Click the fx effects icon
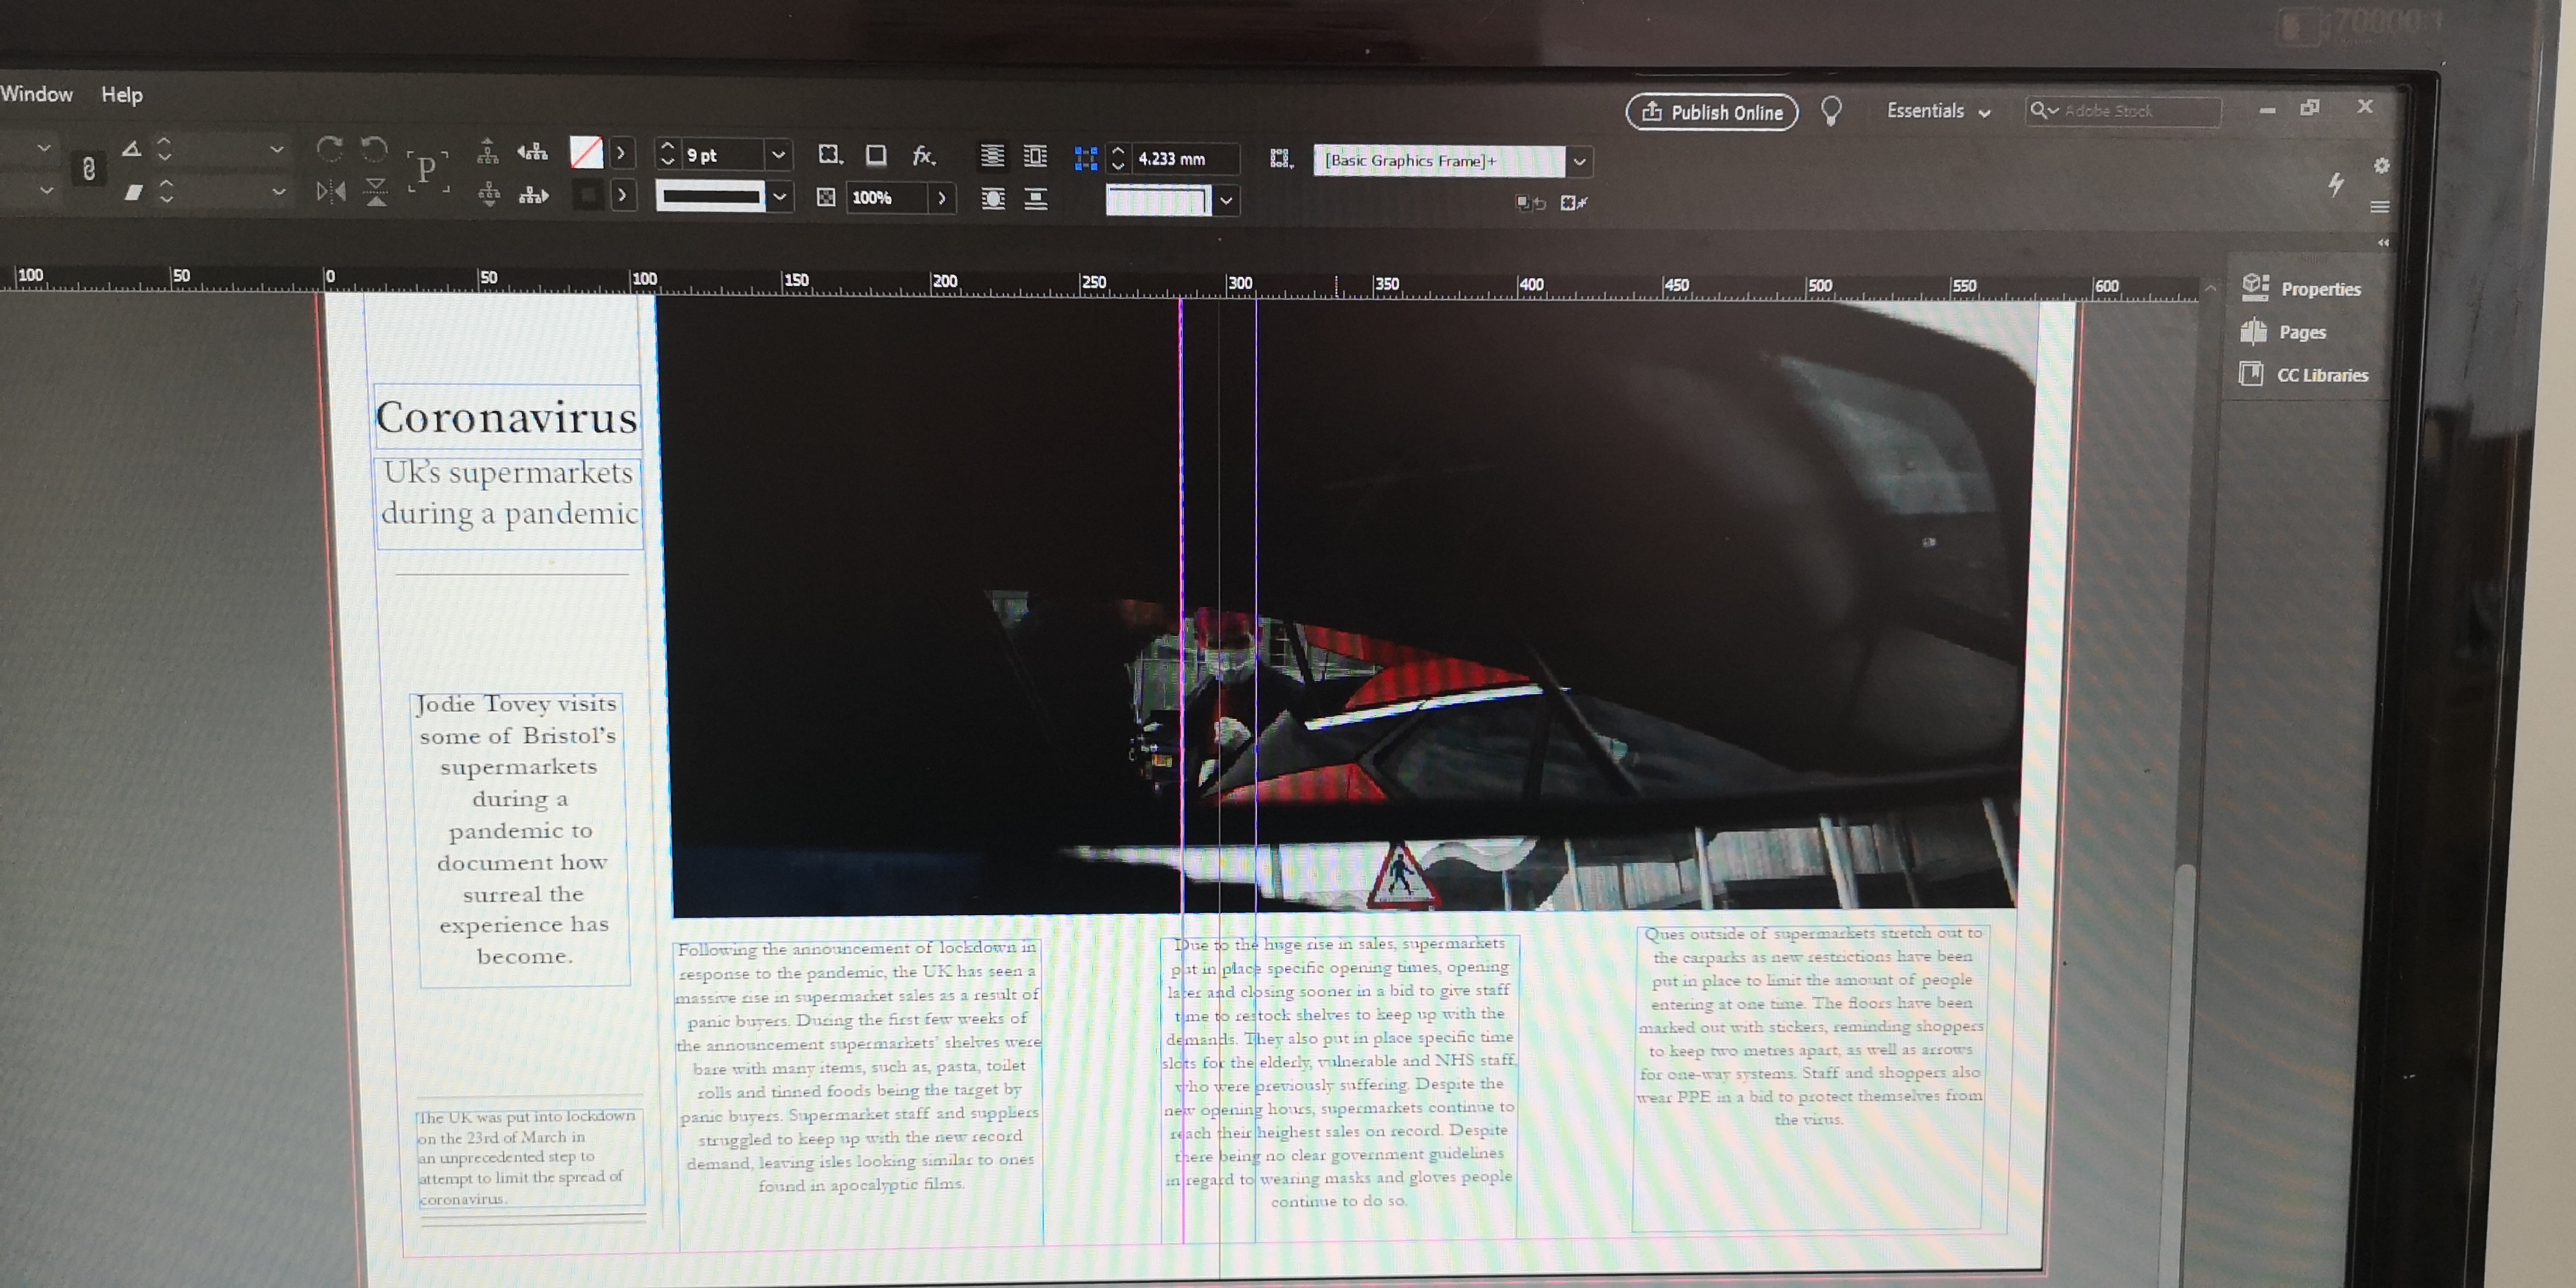The width and height of the screenshot is (2576, 1288). click(x=922, y=155)
